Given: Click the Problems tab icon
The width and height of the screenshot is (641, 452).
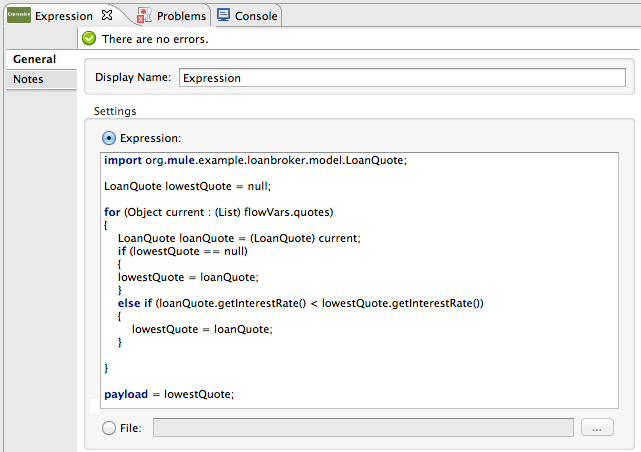Looking at the screenshot, I should (x=144, y=15).
